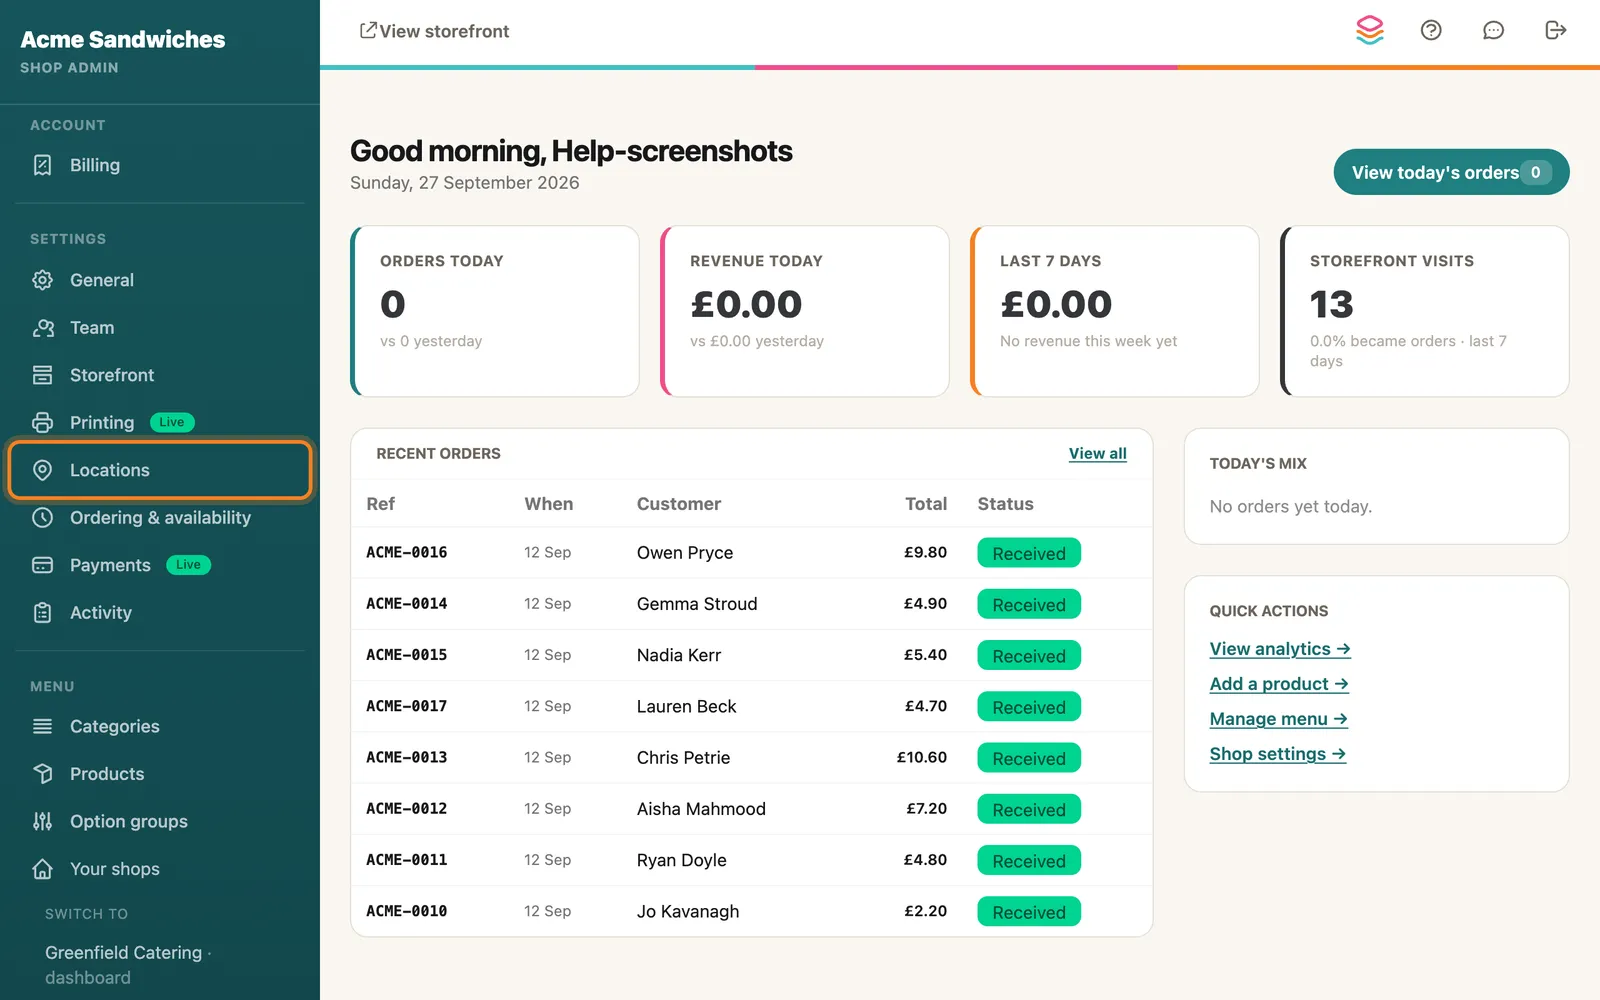Open the chat feedback icon
This screenshot has height=1000, width=1600.
1493,30
